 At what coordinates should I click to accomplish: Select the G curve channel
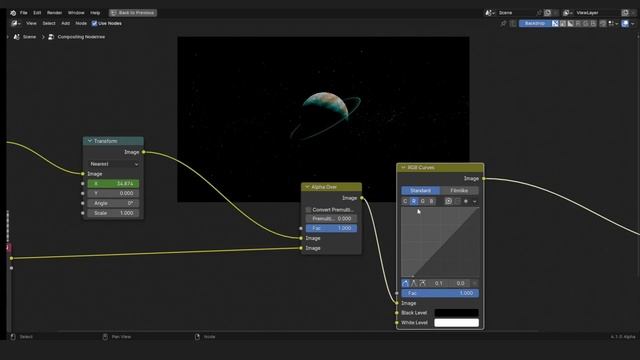tap(422, 201)
